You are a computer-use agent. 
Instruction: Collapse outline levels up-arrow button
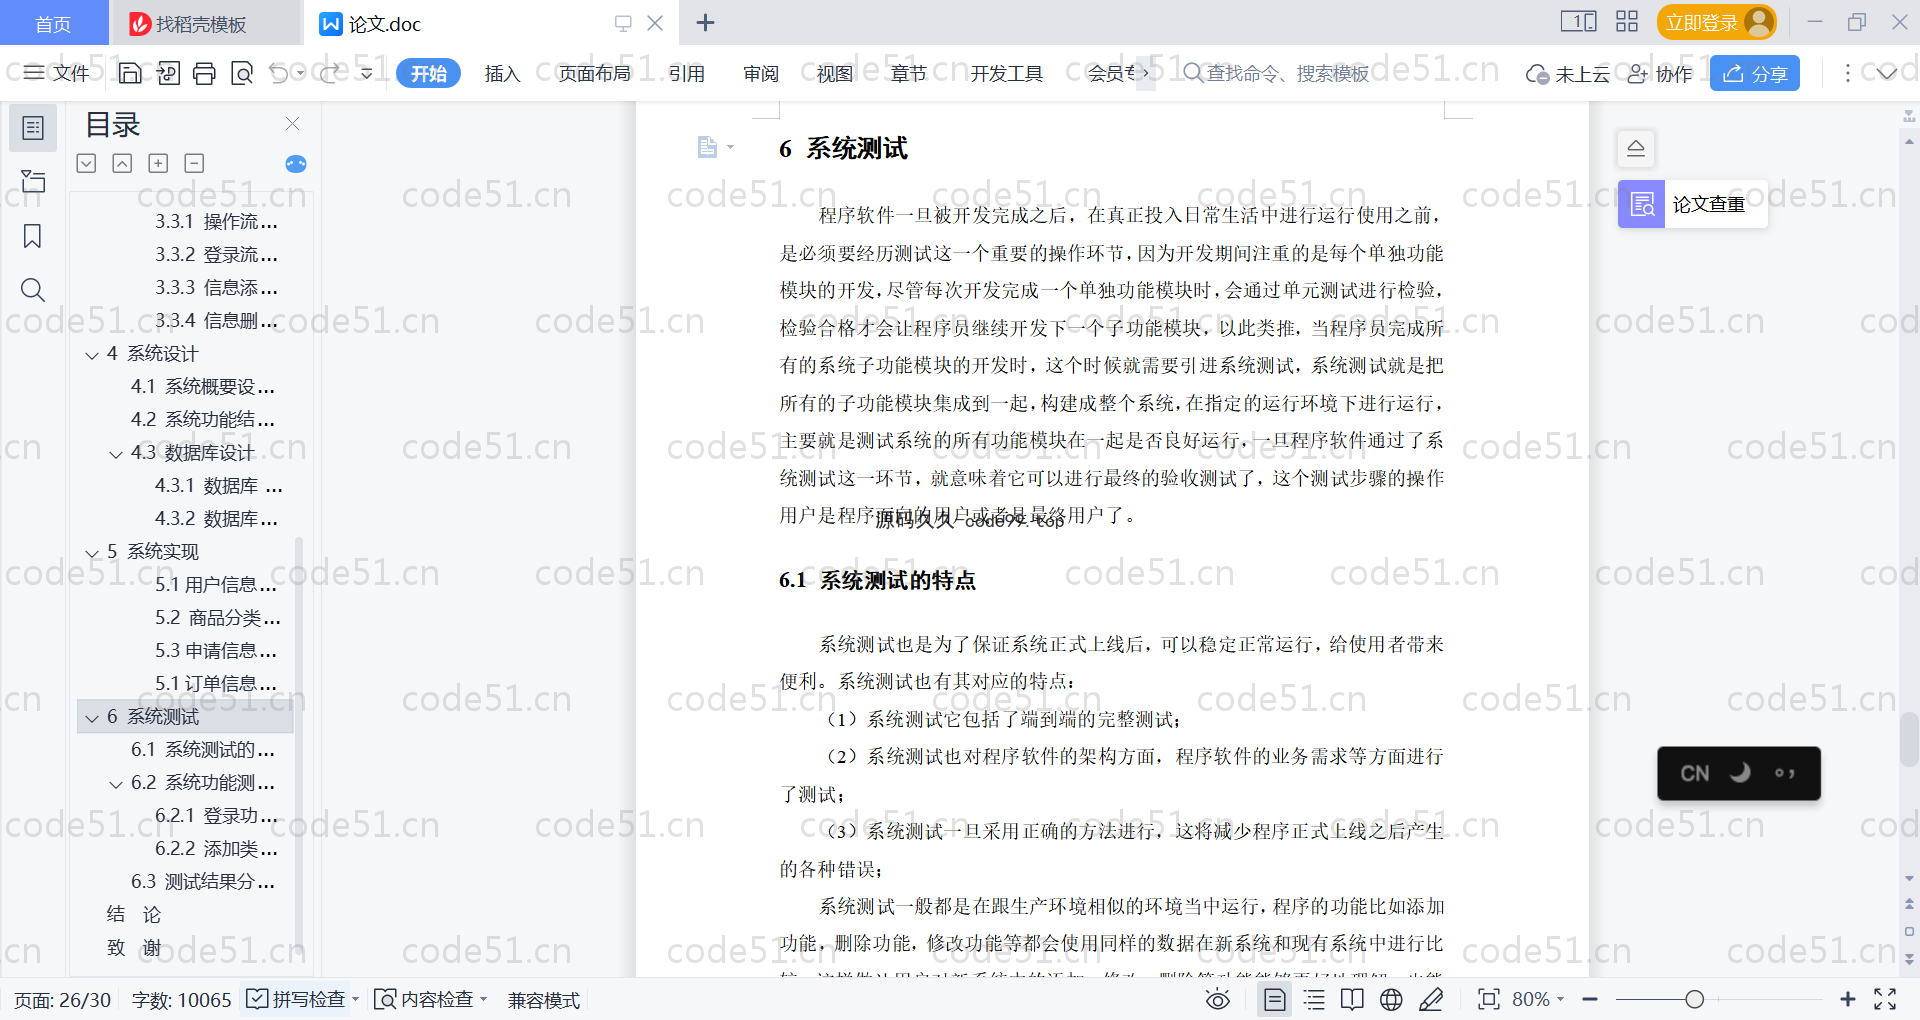click(122, 163)
